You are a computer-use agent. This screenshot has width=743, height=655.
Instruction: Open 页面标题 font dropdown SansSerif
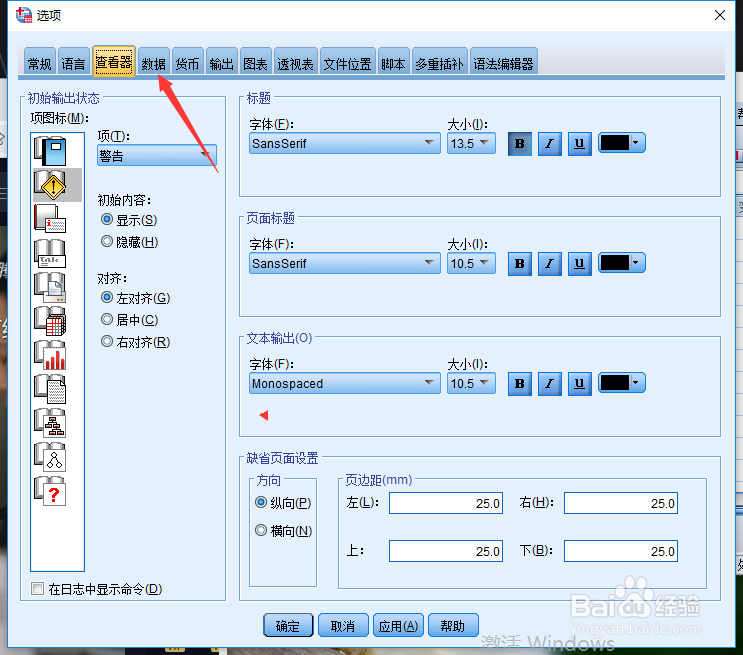click(x=344, y=263)
